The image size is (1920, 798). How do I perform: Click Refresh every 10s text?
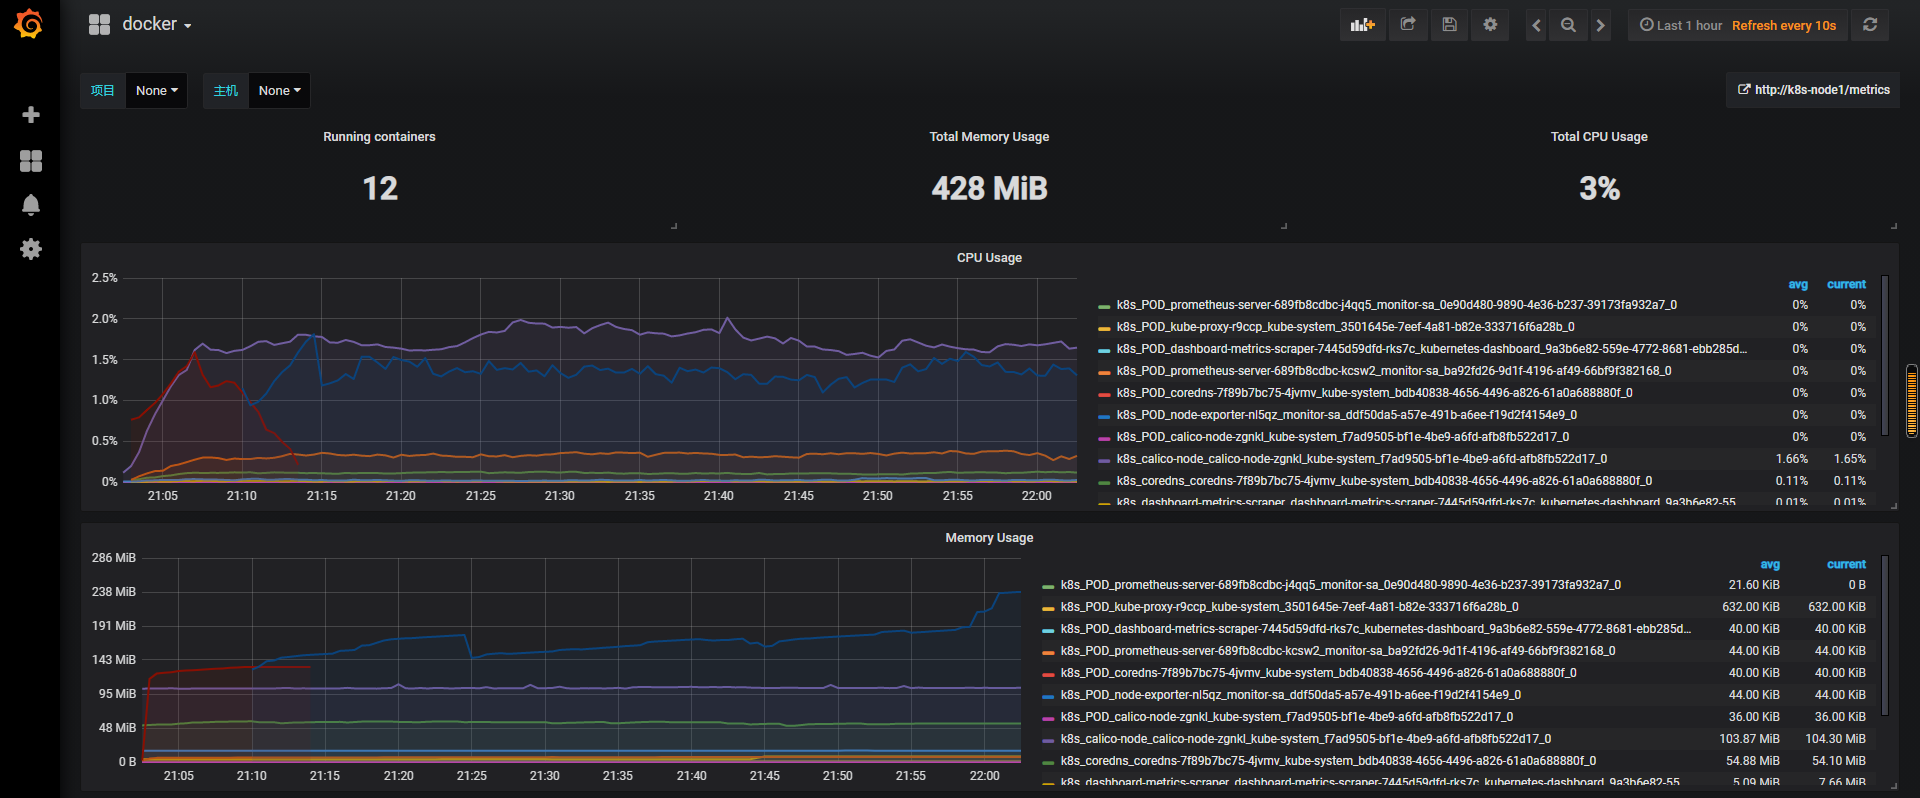(x=1784, y=25)
